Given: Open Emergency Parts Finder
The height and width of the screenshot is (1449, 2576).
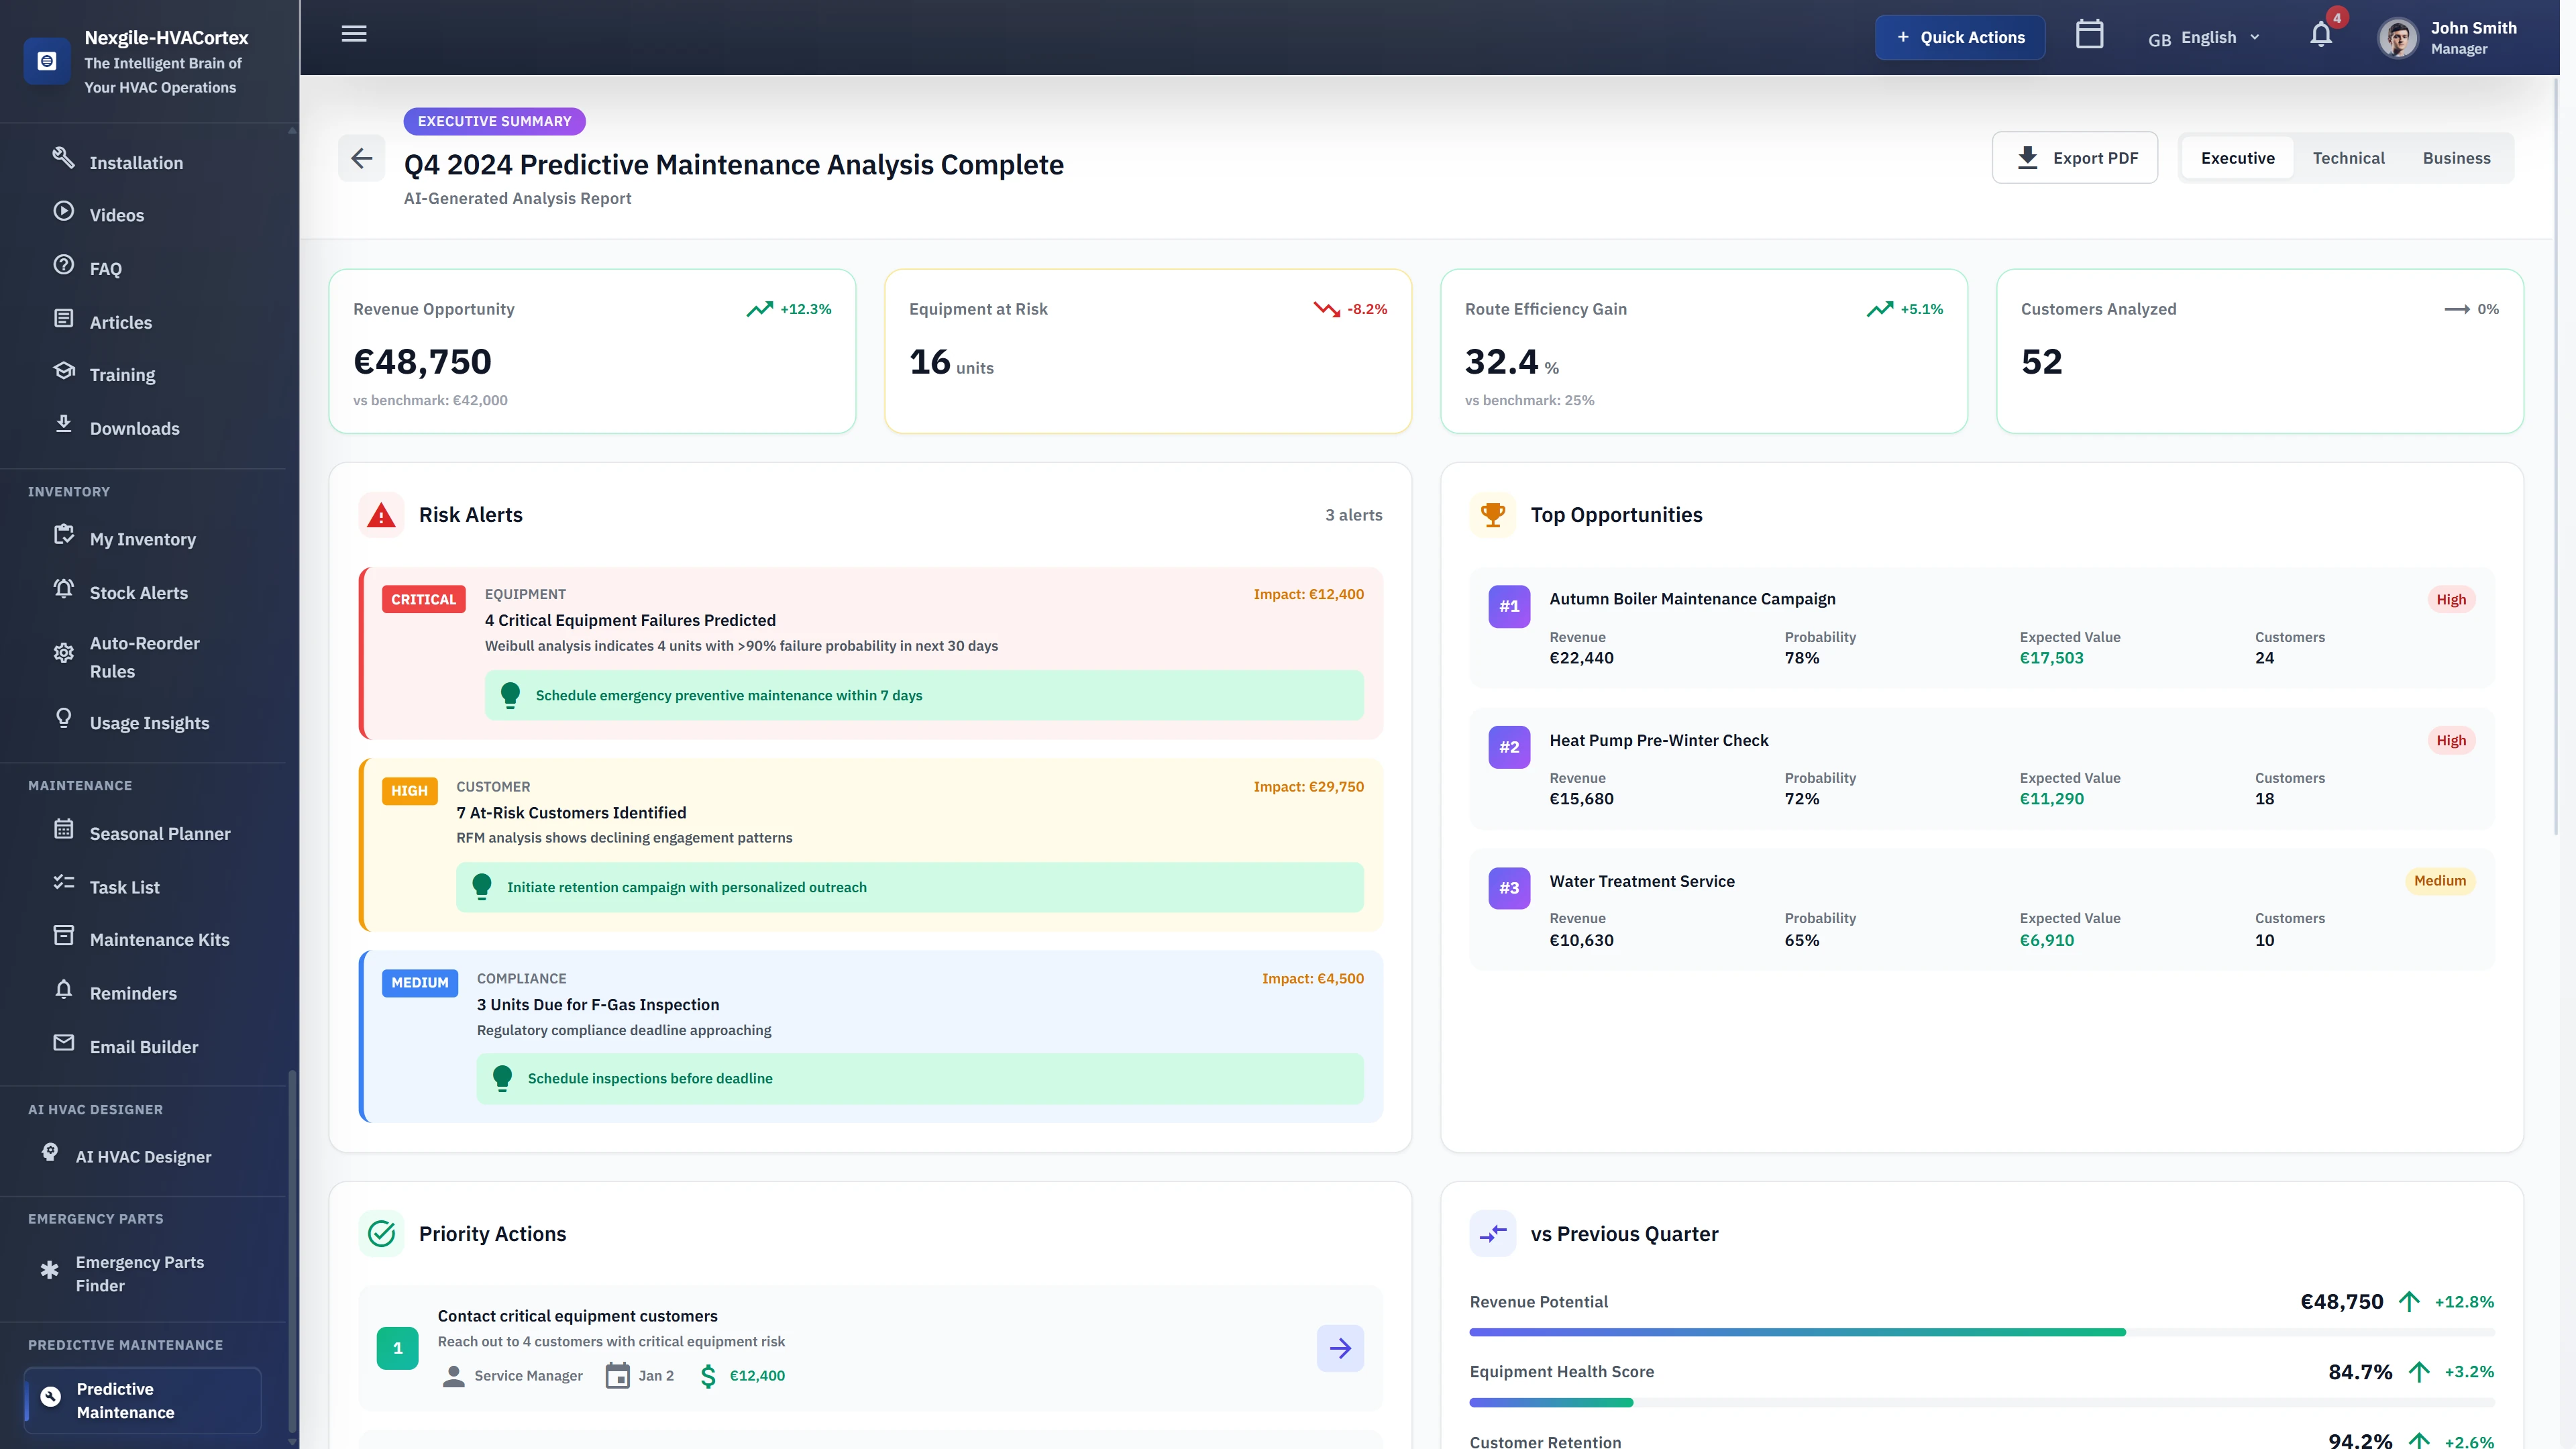Looking at the screenshot, I should 140,1273.
